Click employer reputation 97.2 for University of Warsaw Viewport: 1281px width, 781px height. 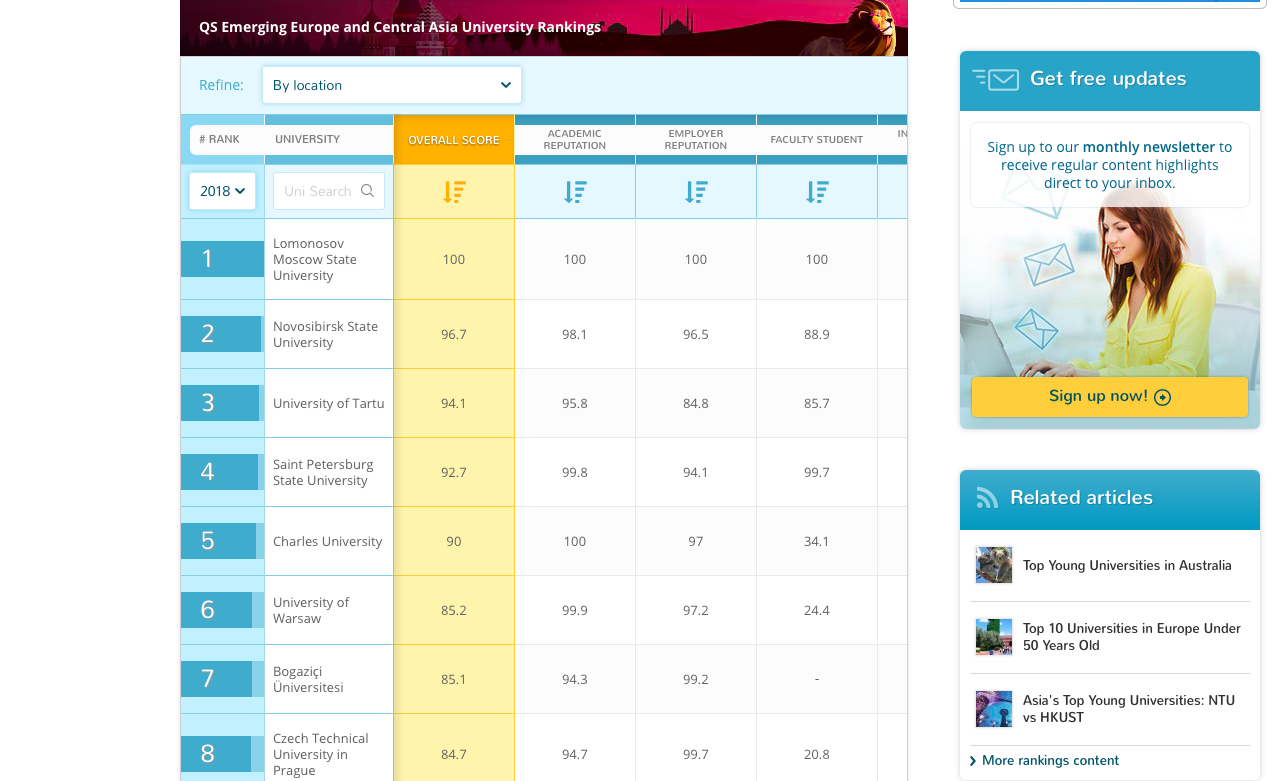tap(696, 611)
